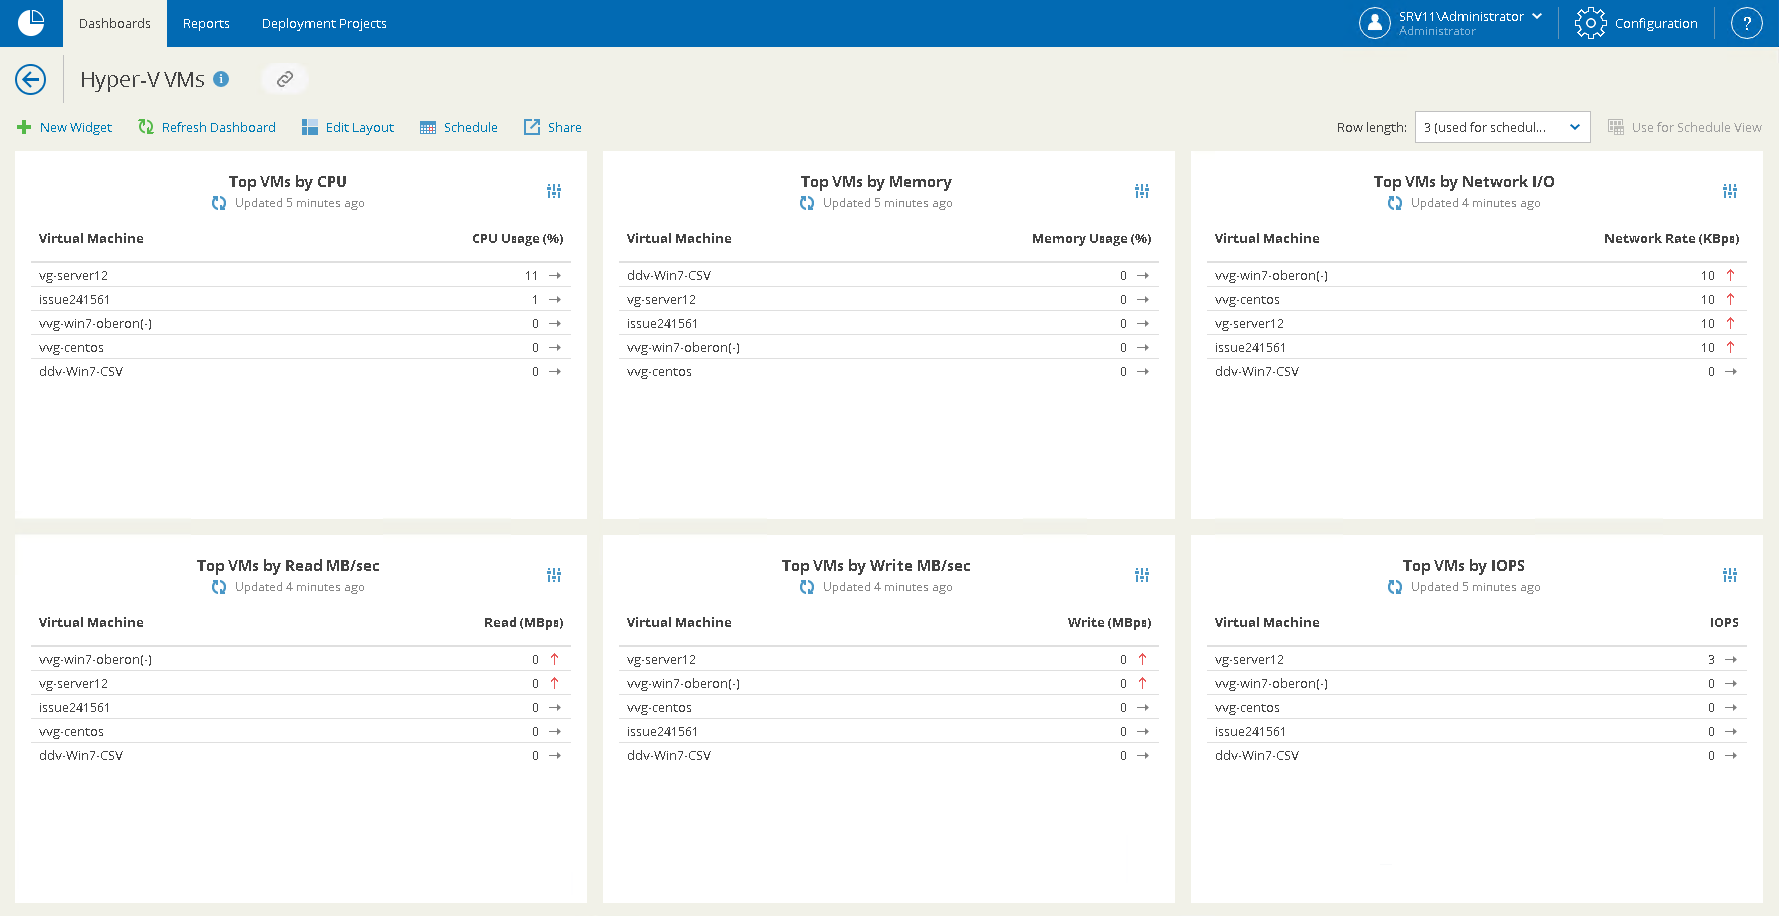Click the user avatar icon
The image size is (1780, 916).
[1375, 23]
